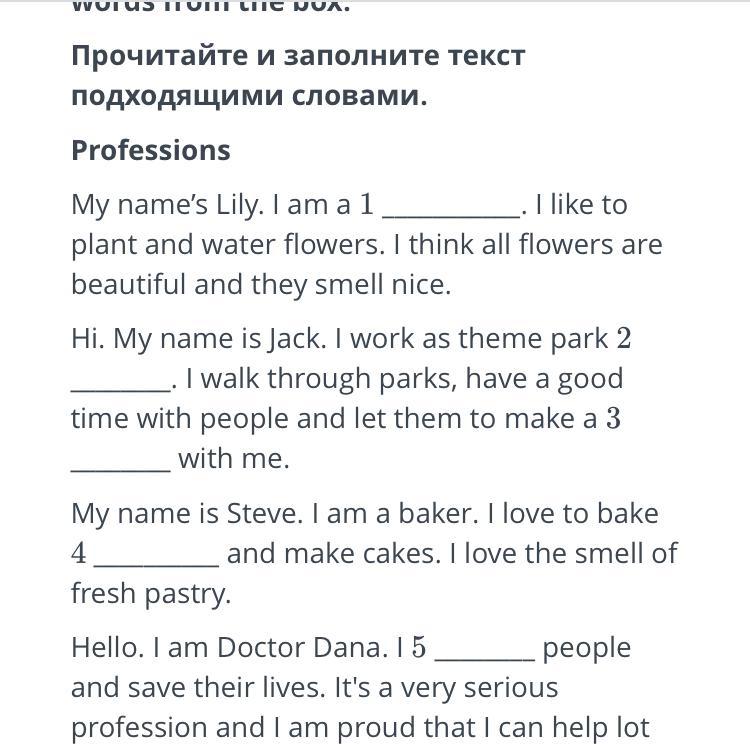This screenshot has width=750, height=750.
Task: Click the 'Professions' heading
Action: click(x=150, y=150)
